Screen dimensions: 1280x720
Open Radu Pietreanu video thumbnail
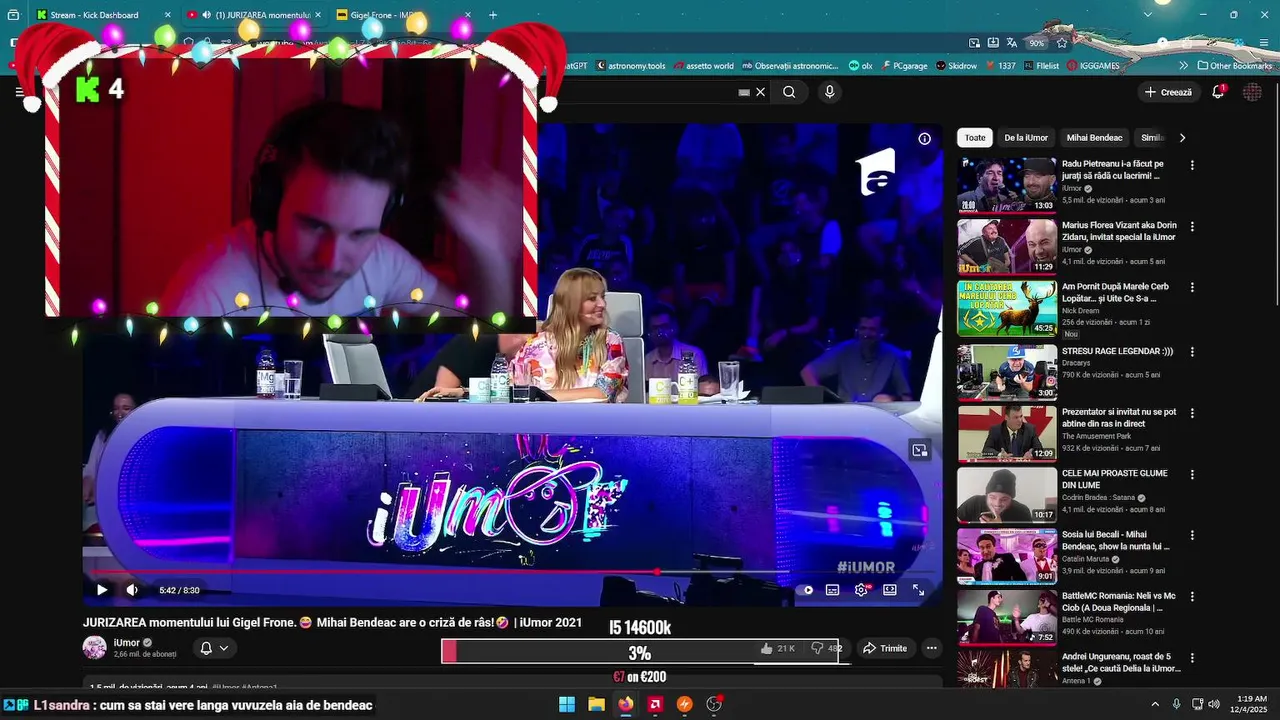click(x=1007, y=185)
